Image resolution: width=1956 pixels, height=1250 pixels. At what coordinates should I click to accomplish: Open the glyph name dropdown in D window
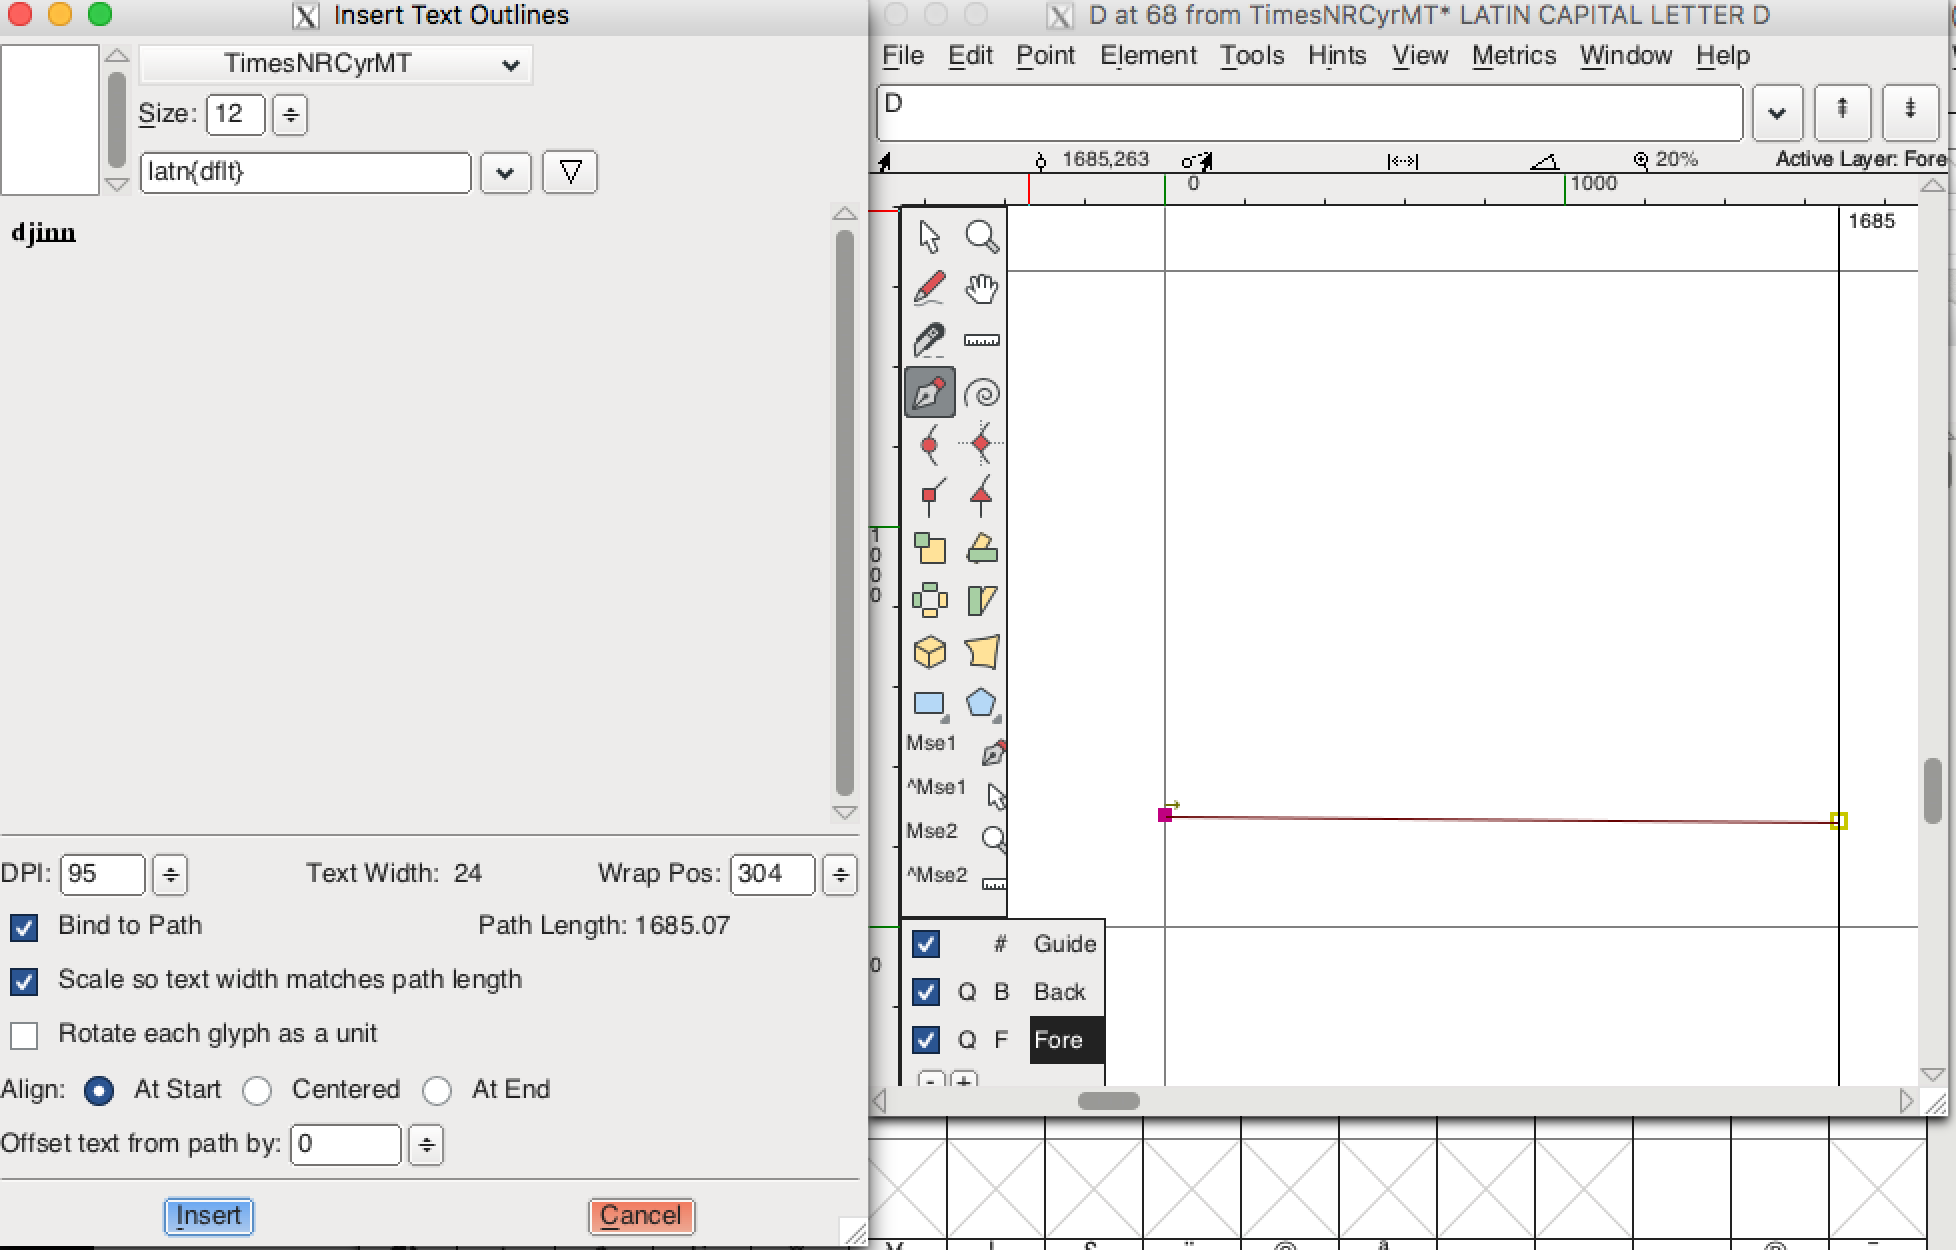click(1777, 112)
